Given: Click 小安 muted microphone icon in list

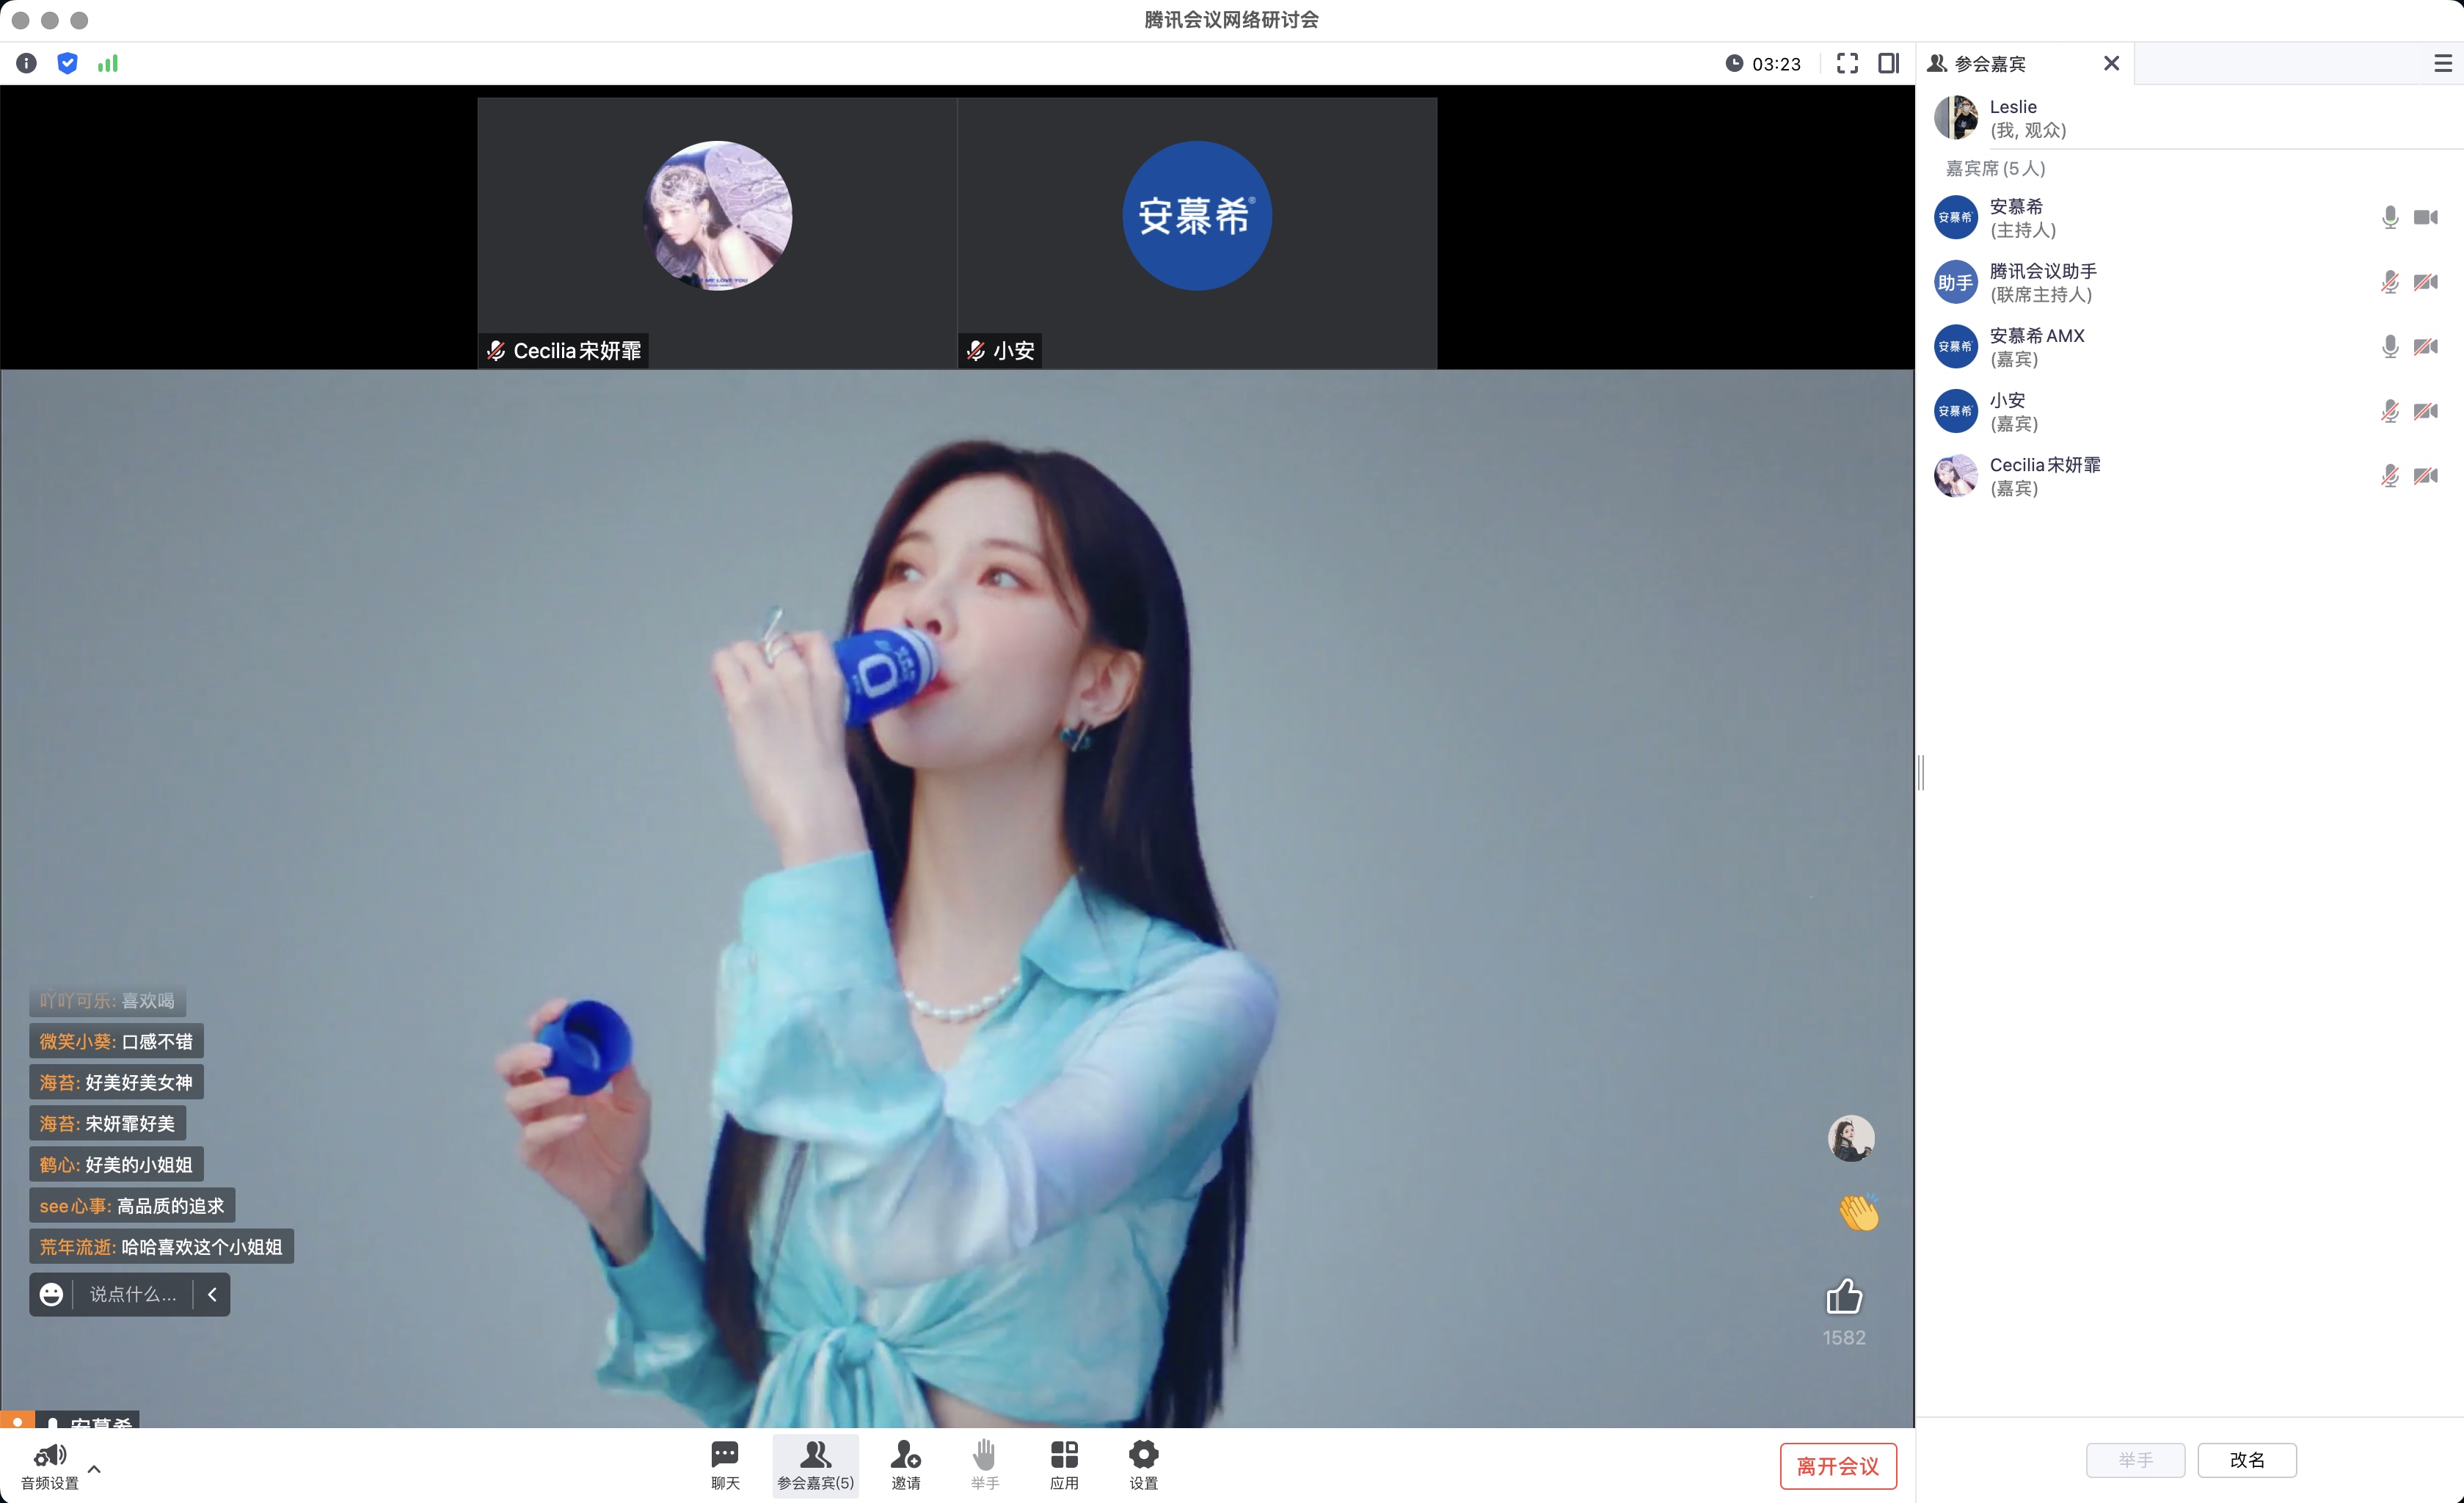Looking at the screenshot, I should [x=2390, y=411].
